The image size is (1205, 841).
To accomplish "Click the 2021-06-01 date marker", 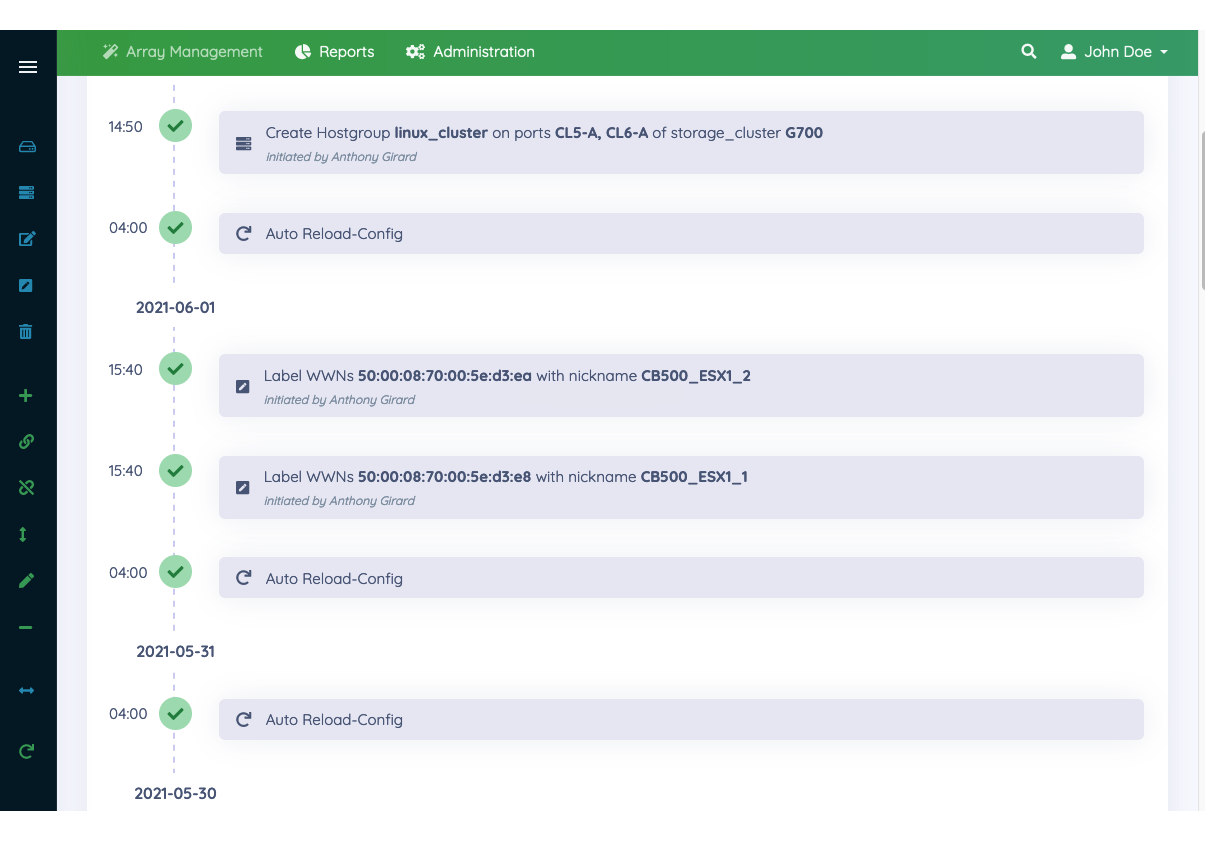I will click(x=176, y=308).
